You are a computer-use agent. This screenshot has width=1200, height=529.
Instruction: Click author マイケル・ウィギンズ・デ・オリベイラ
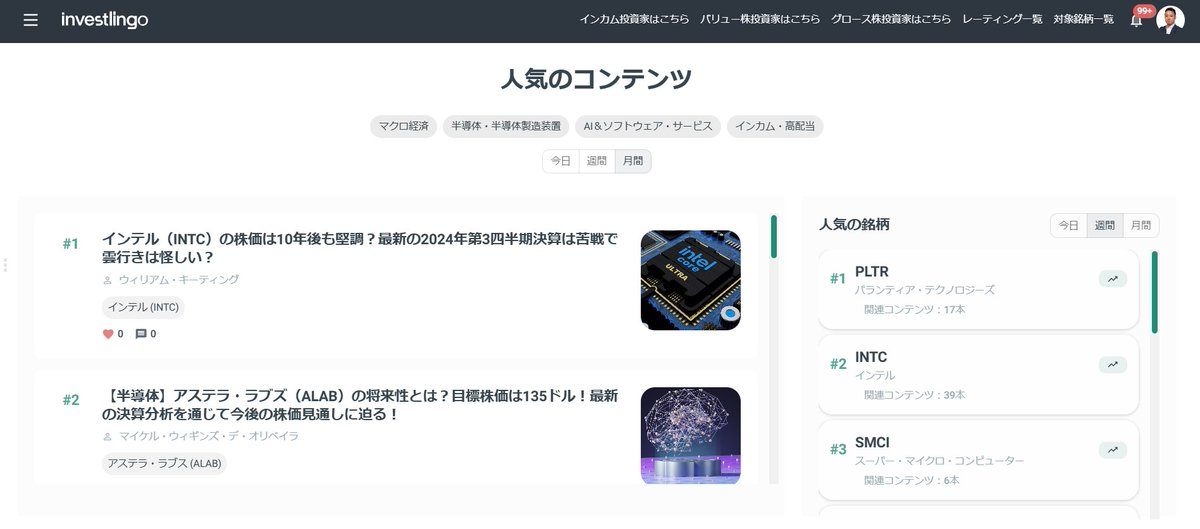pos(208,436)
